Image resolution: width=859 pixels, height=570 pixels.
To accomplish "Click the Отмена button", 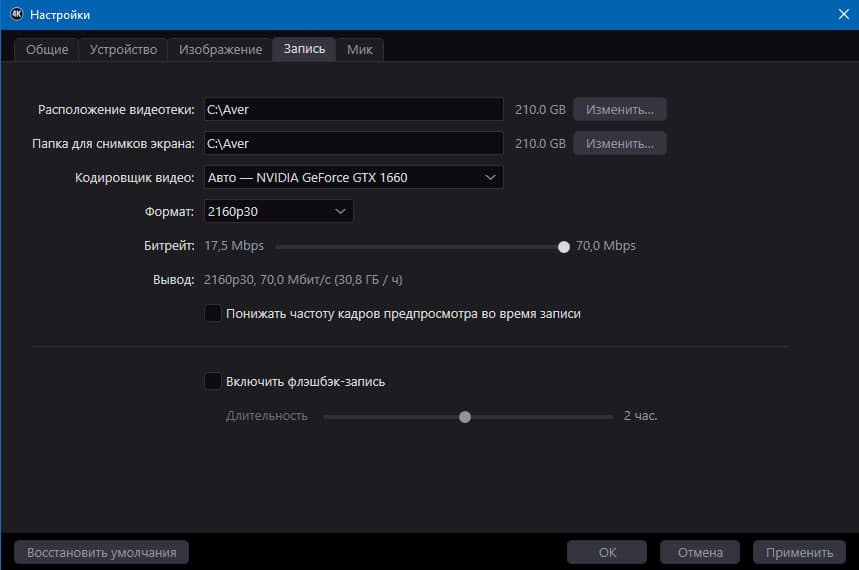I will pyautogui.click(x=700, y=552).
